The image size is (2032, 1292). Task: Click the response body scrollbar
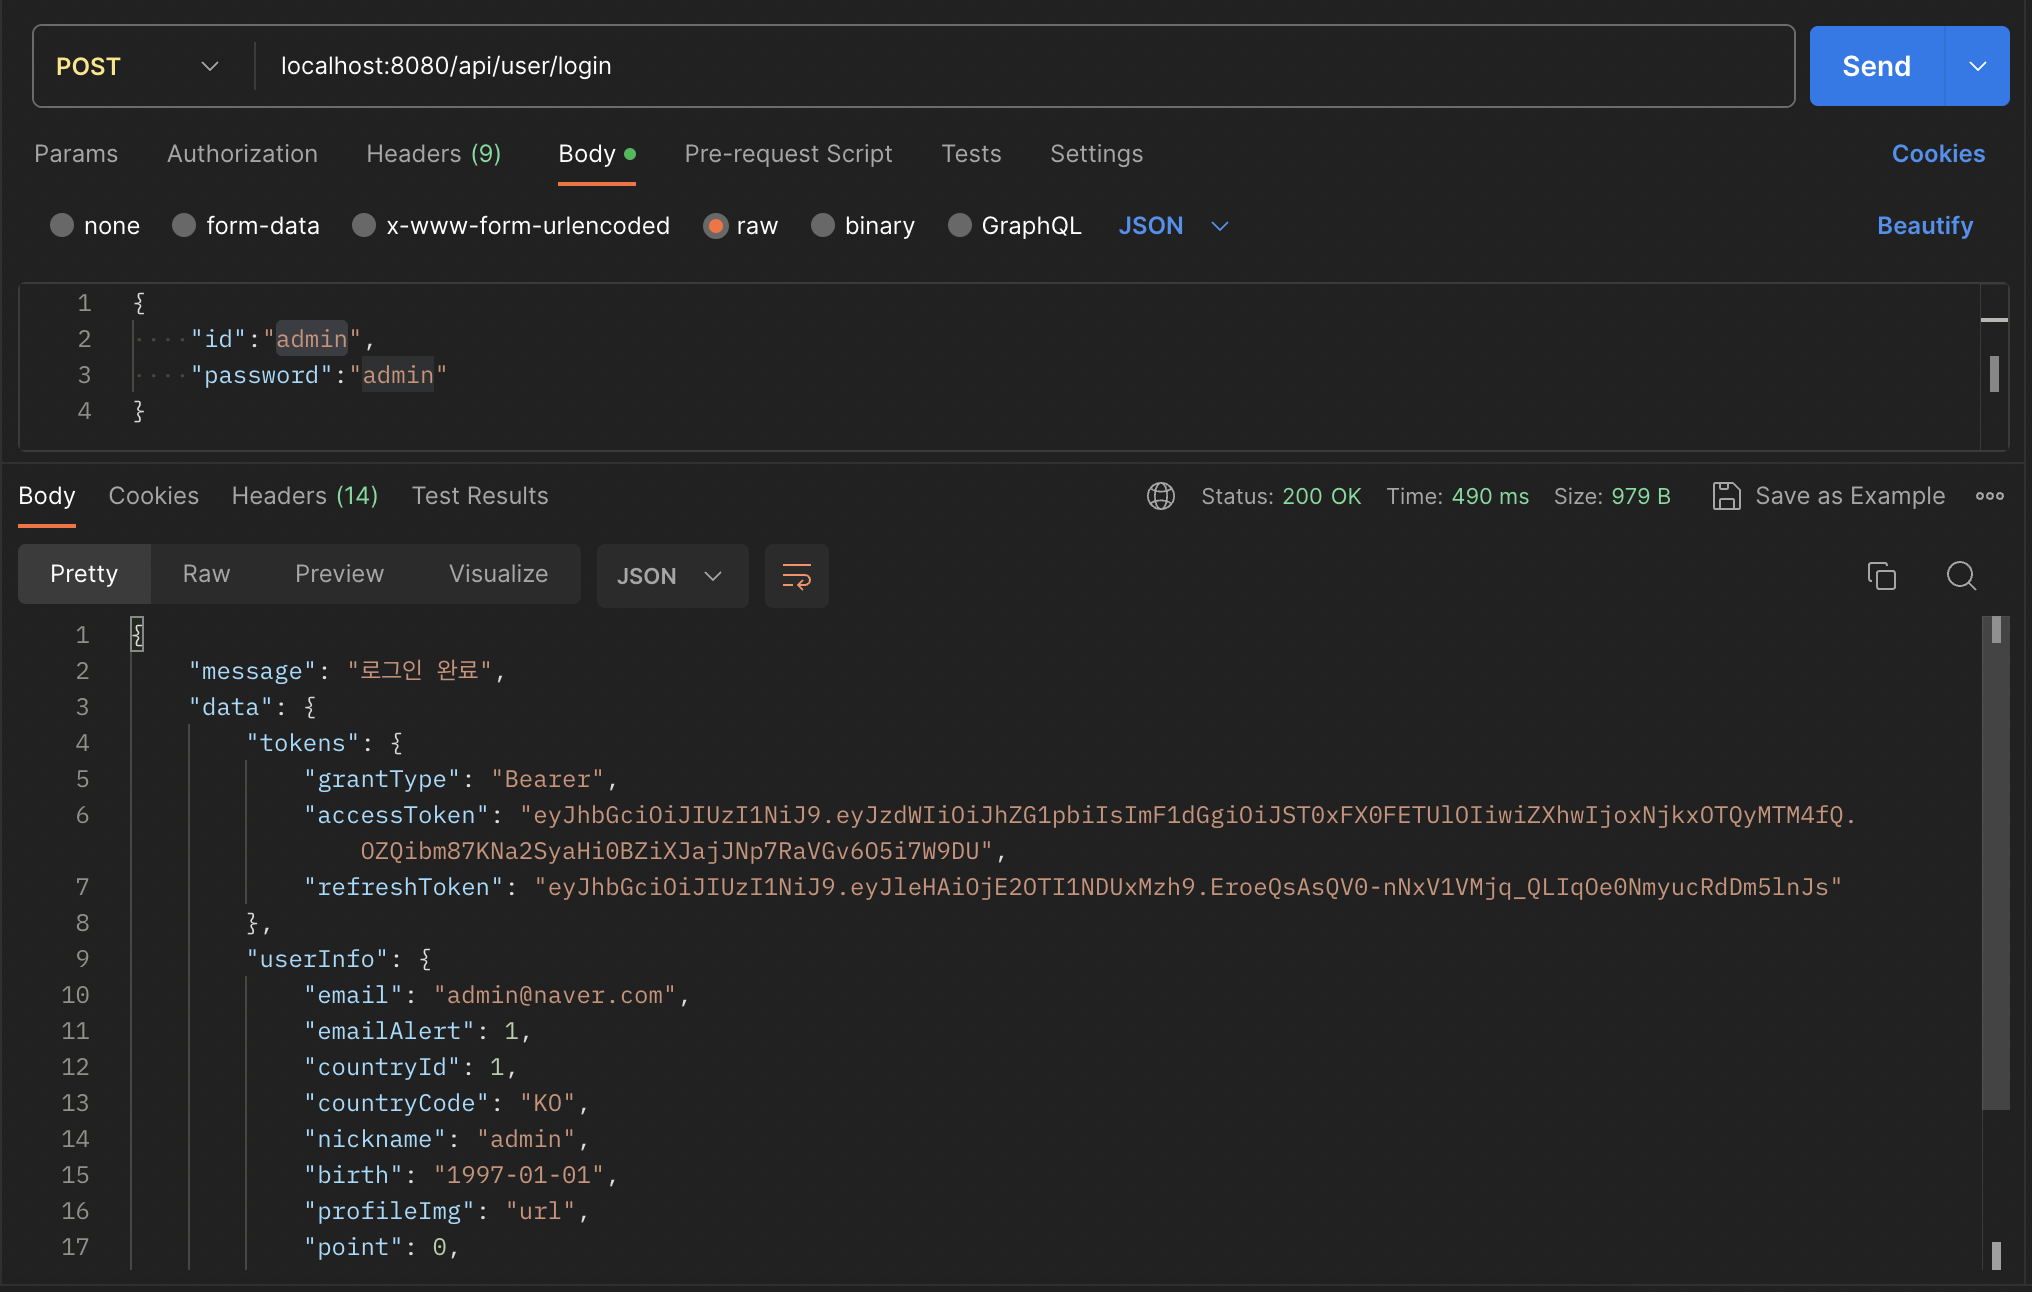click(x=1996, y=862)
